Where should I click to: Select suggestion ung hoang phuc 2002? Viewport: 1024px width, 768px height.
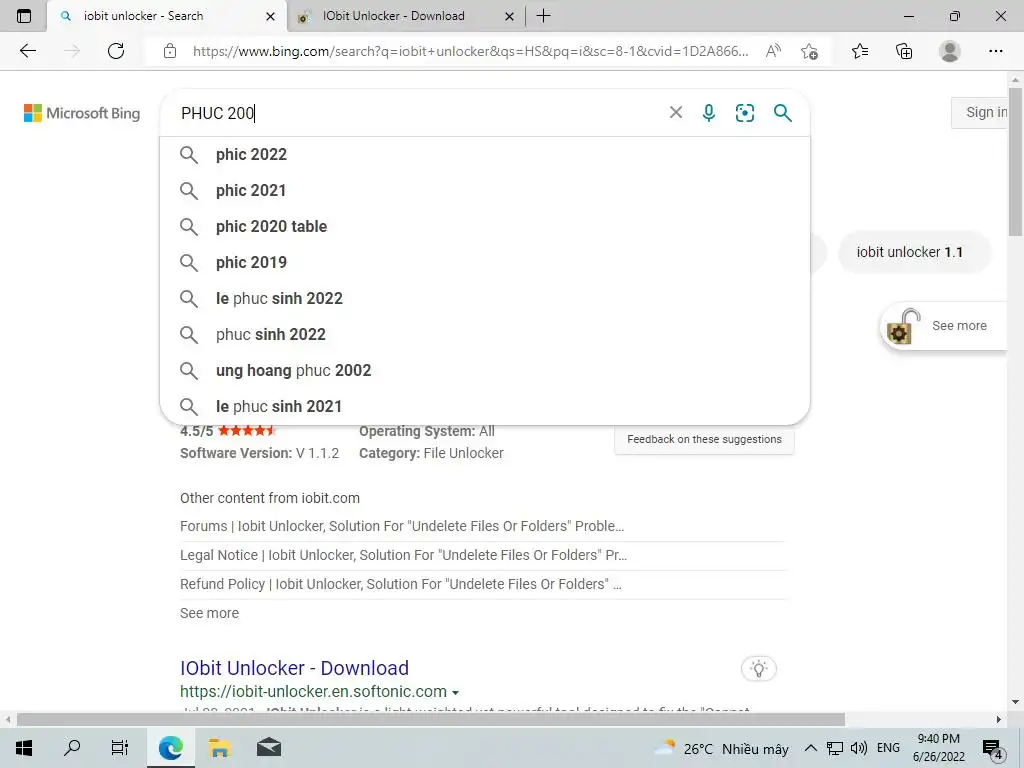(485, 370)
